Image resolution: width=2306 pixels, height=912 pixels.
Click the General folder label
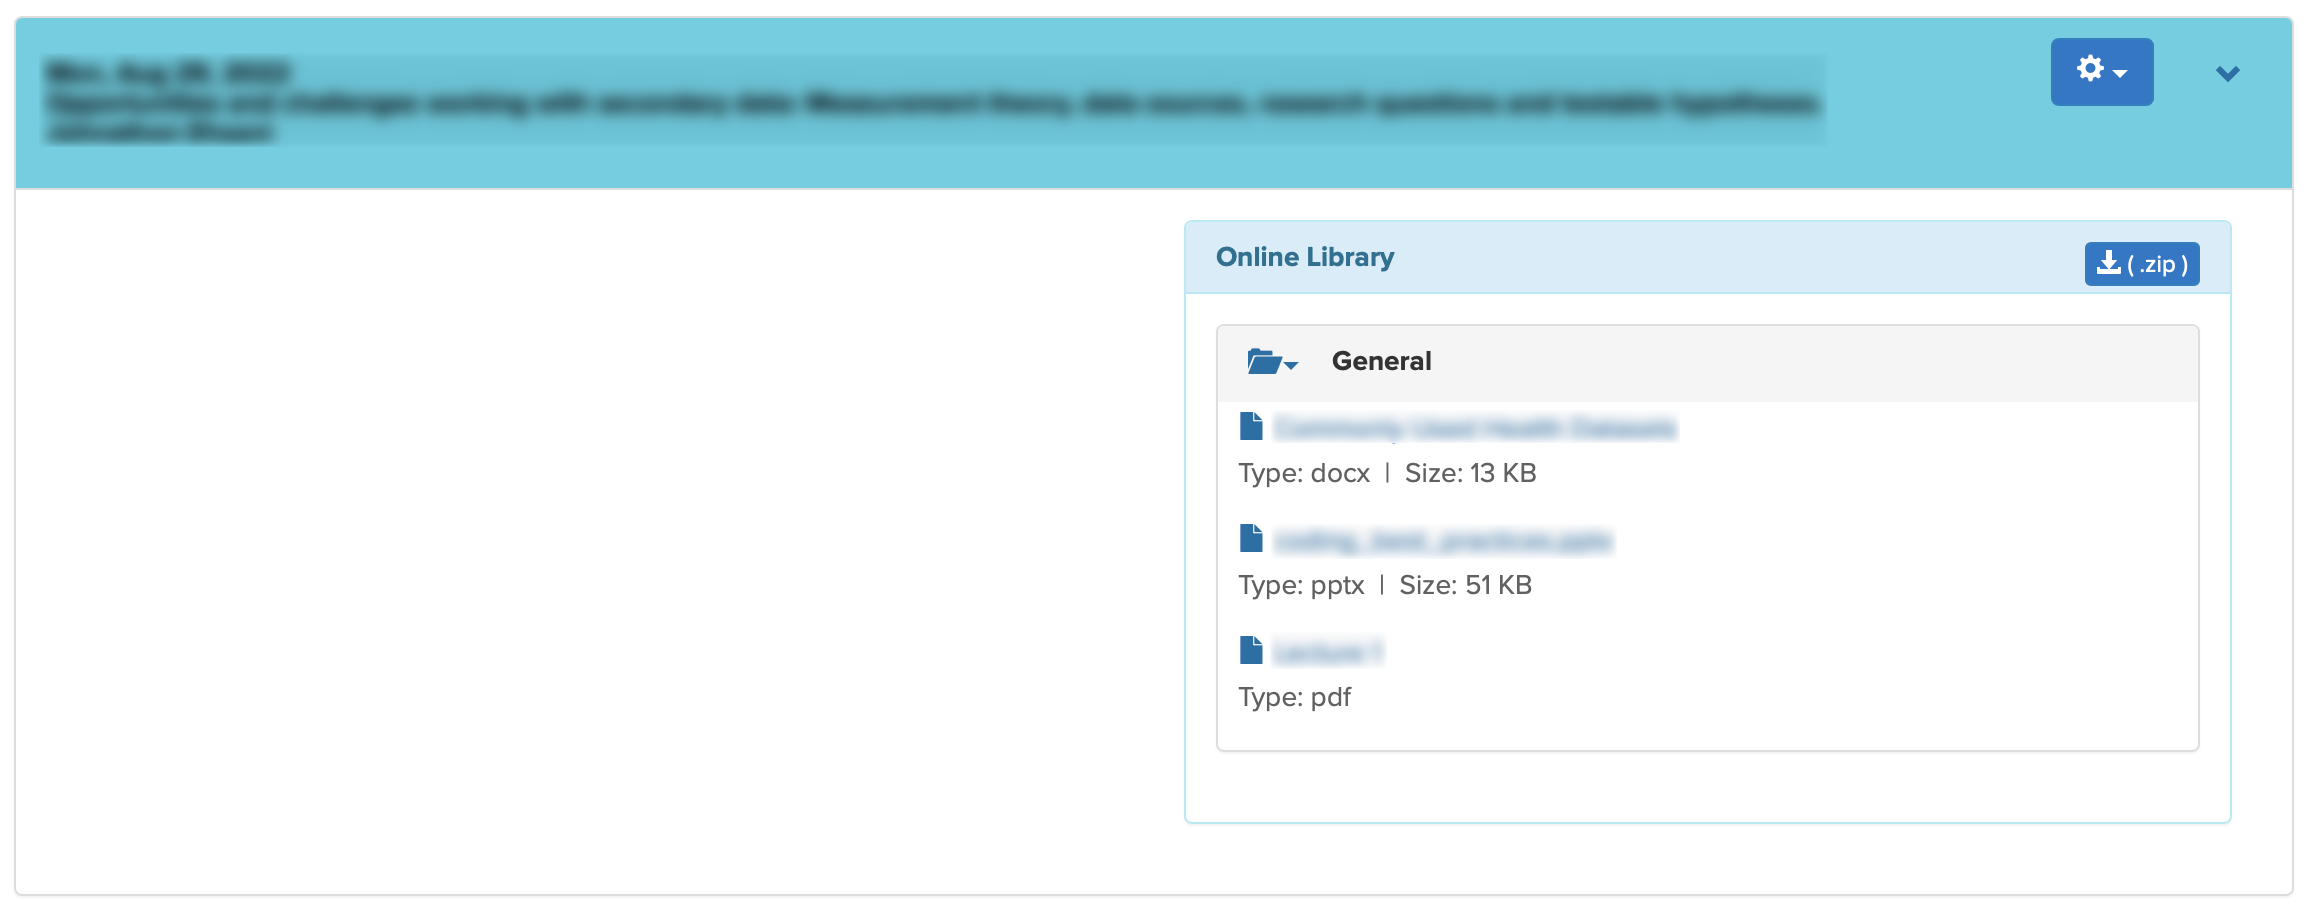coord(1382,361)
